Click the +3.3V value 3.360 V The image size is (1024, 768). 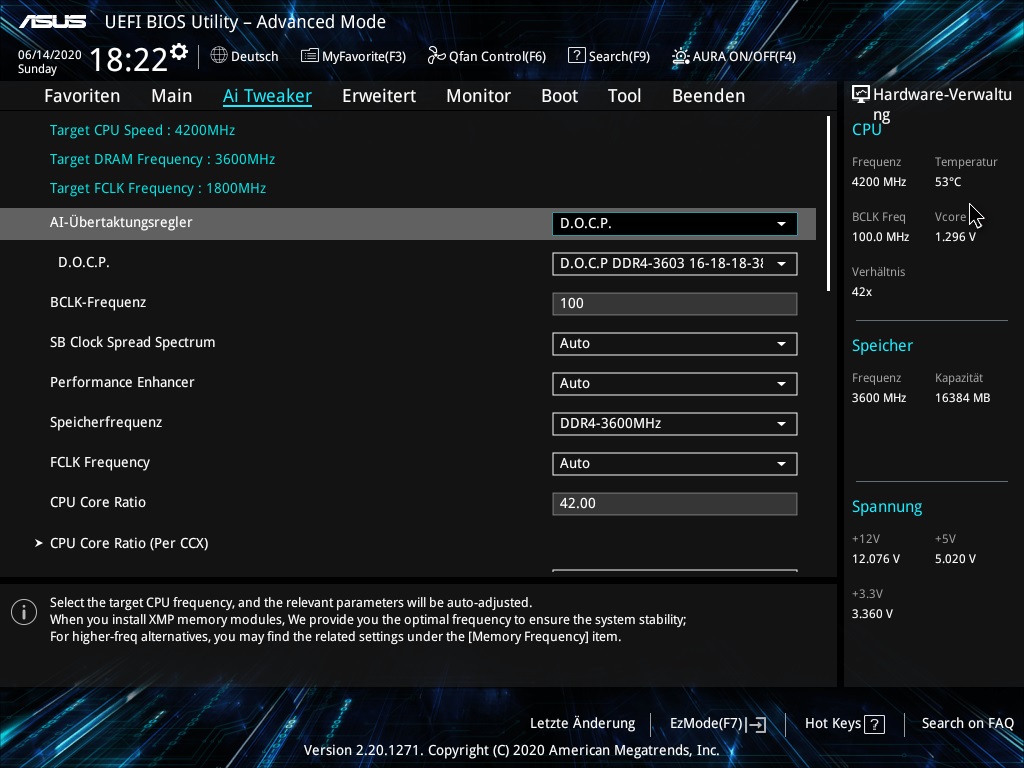tap(872, 614)
